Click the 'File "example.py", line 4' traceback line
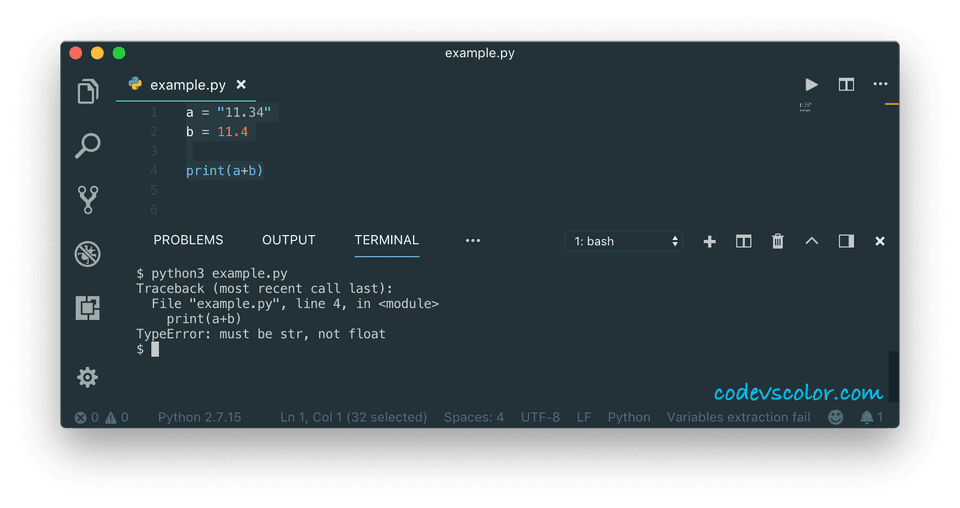 (295, 304)
